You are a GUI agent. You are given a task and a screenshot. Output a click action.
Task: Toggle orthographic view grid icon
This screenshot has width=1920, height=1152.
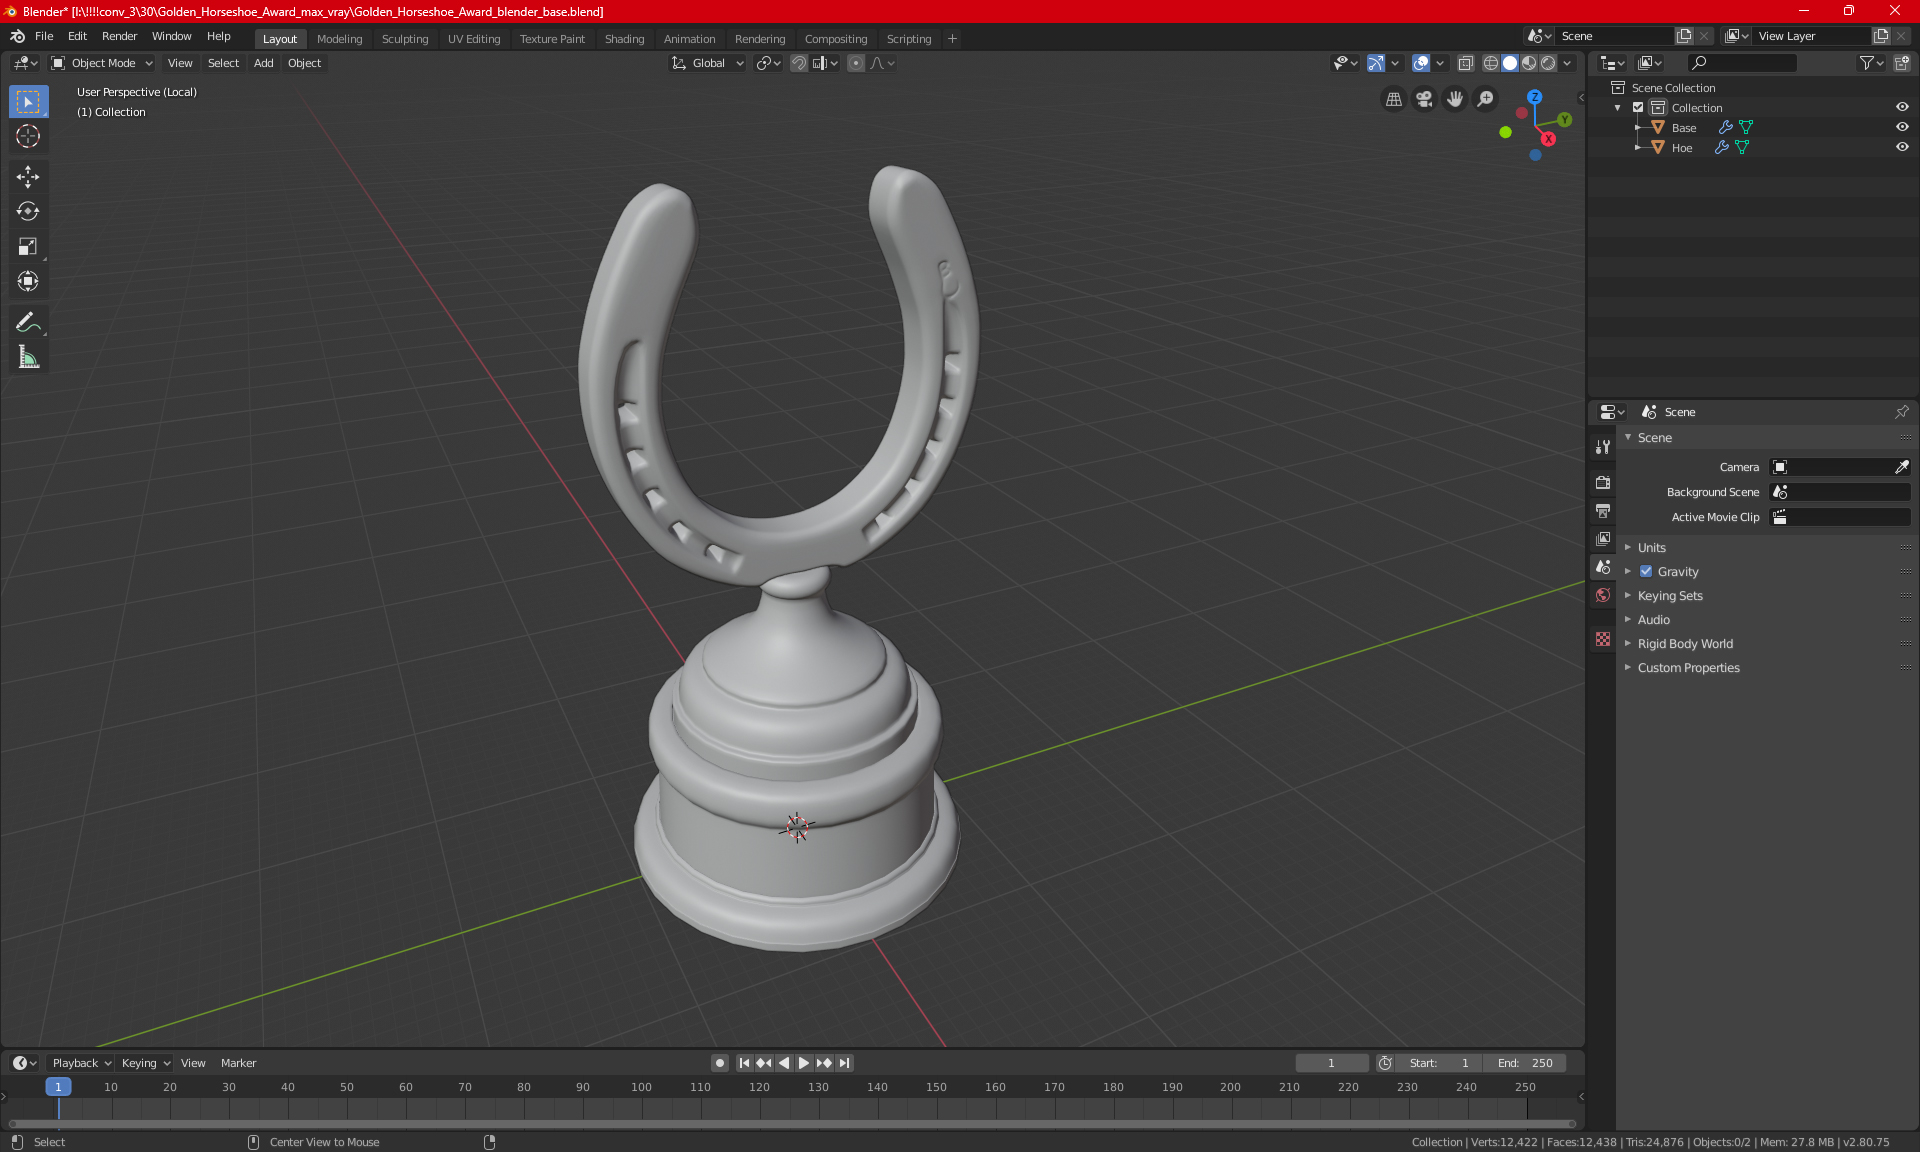[1393, 99]
